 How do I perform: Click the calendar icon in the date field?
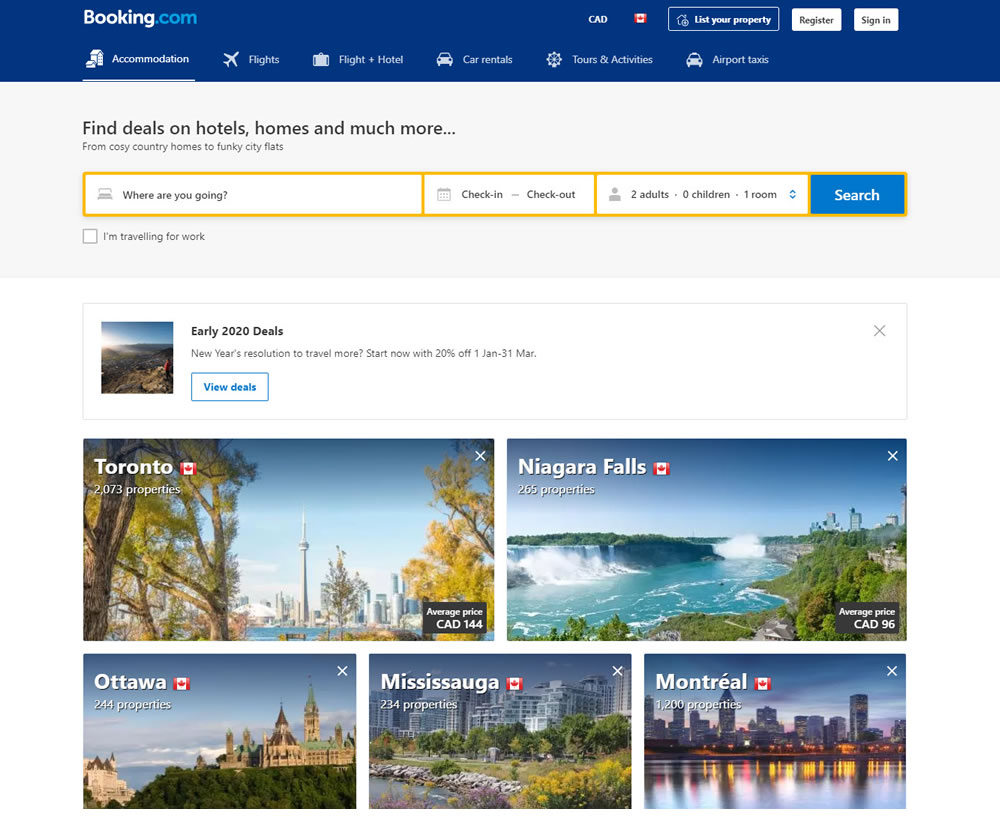(x=444, y=195)
